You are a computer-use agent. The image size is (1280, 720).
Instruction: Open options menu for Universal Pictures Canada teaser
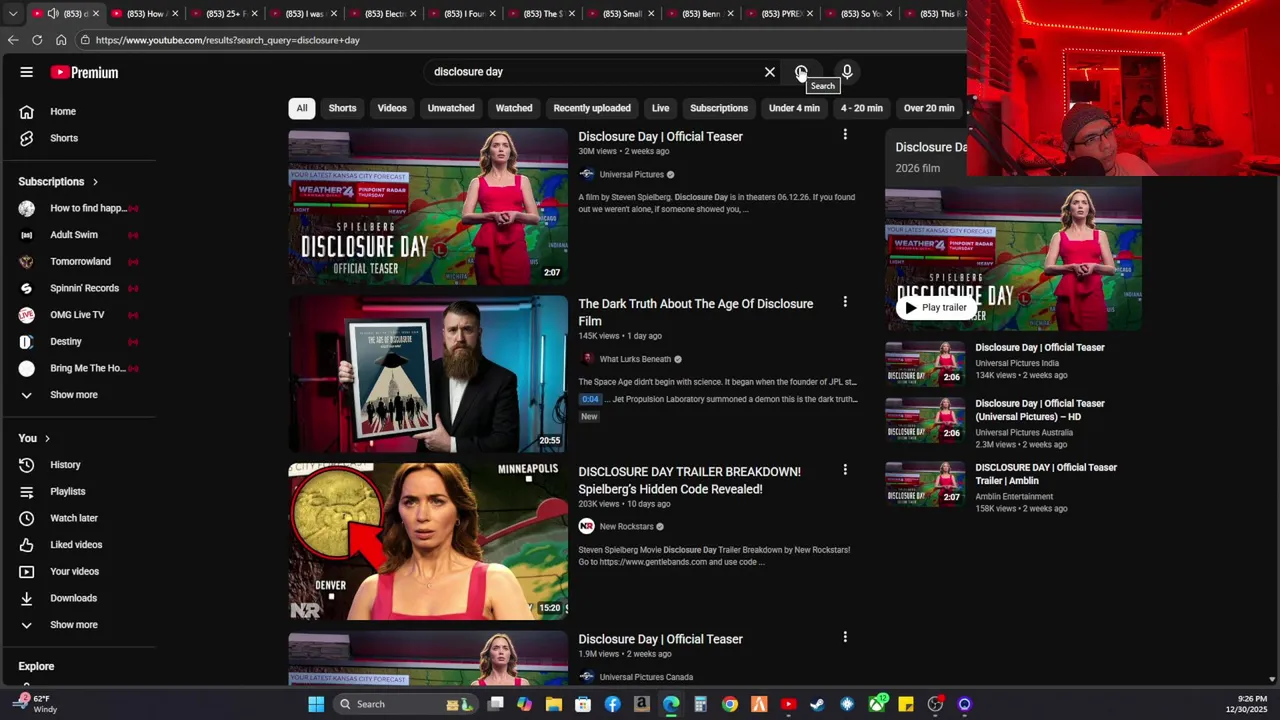[845, 637]
